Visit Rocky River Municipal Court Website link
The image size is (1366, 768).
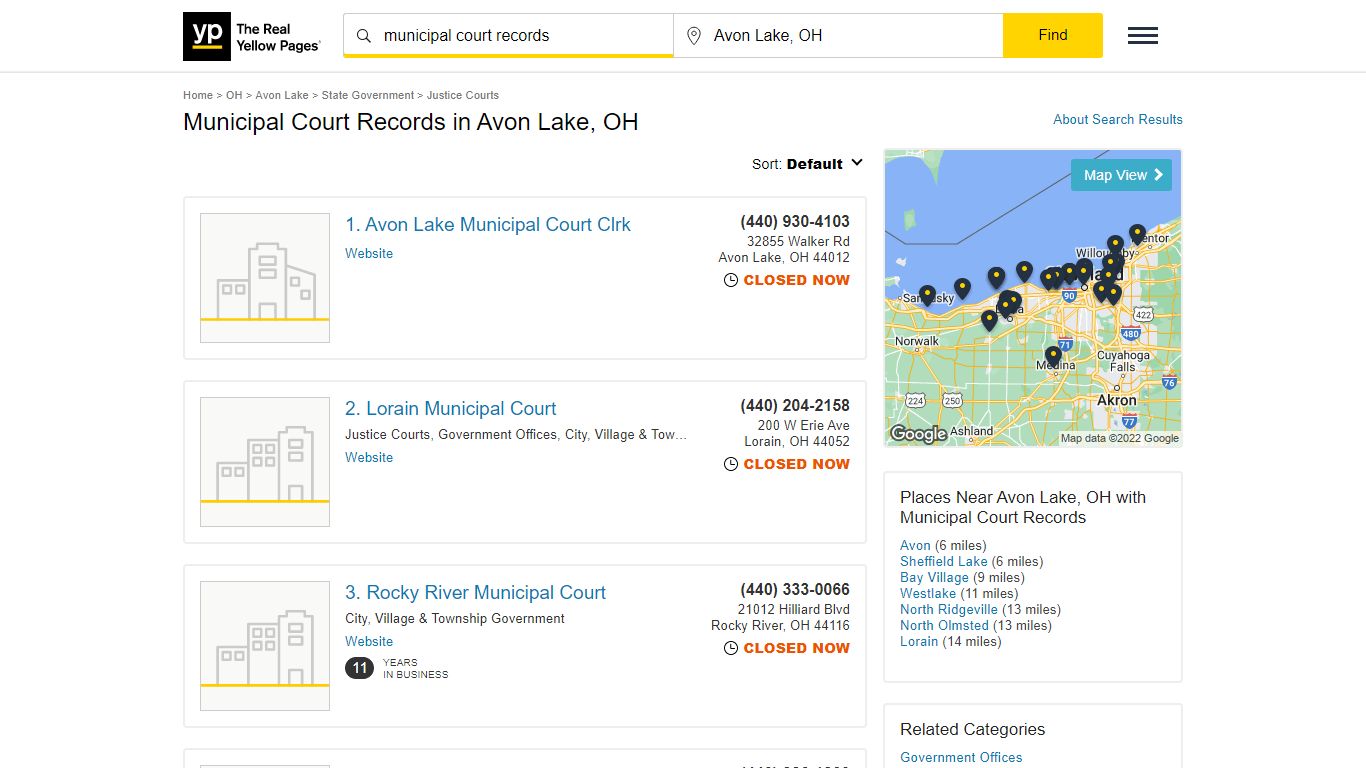point(369,641)
